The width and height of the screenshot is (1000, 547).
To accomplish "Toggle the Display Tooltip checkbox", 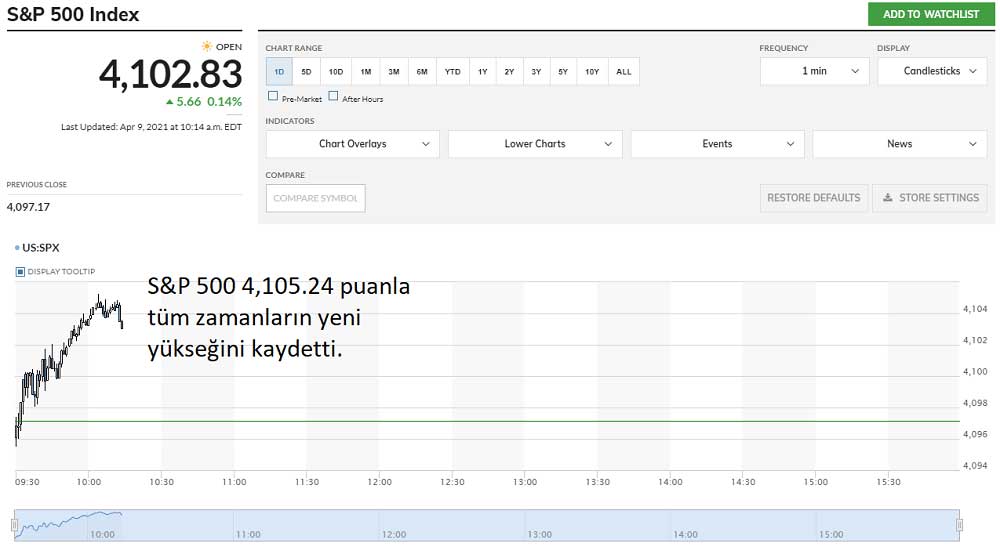I will (20, 272).
